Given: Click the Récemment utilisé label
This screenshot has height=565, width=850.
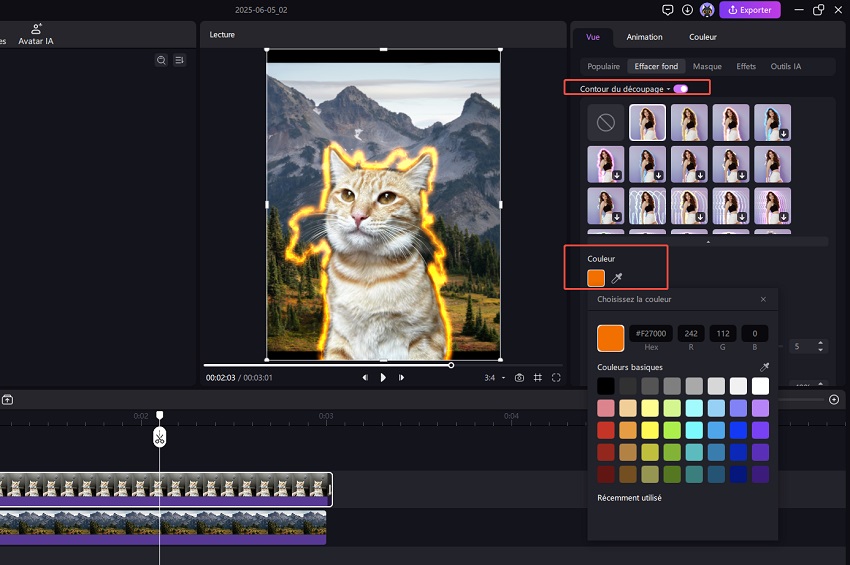Looking at the screenshot, I should [629, 498].
